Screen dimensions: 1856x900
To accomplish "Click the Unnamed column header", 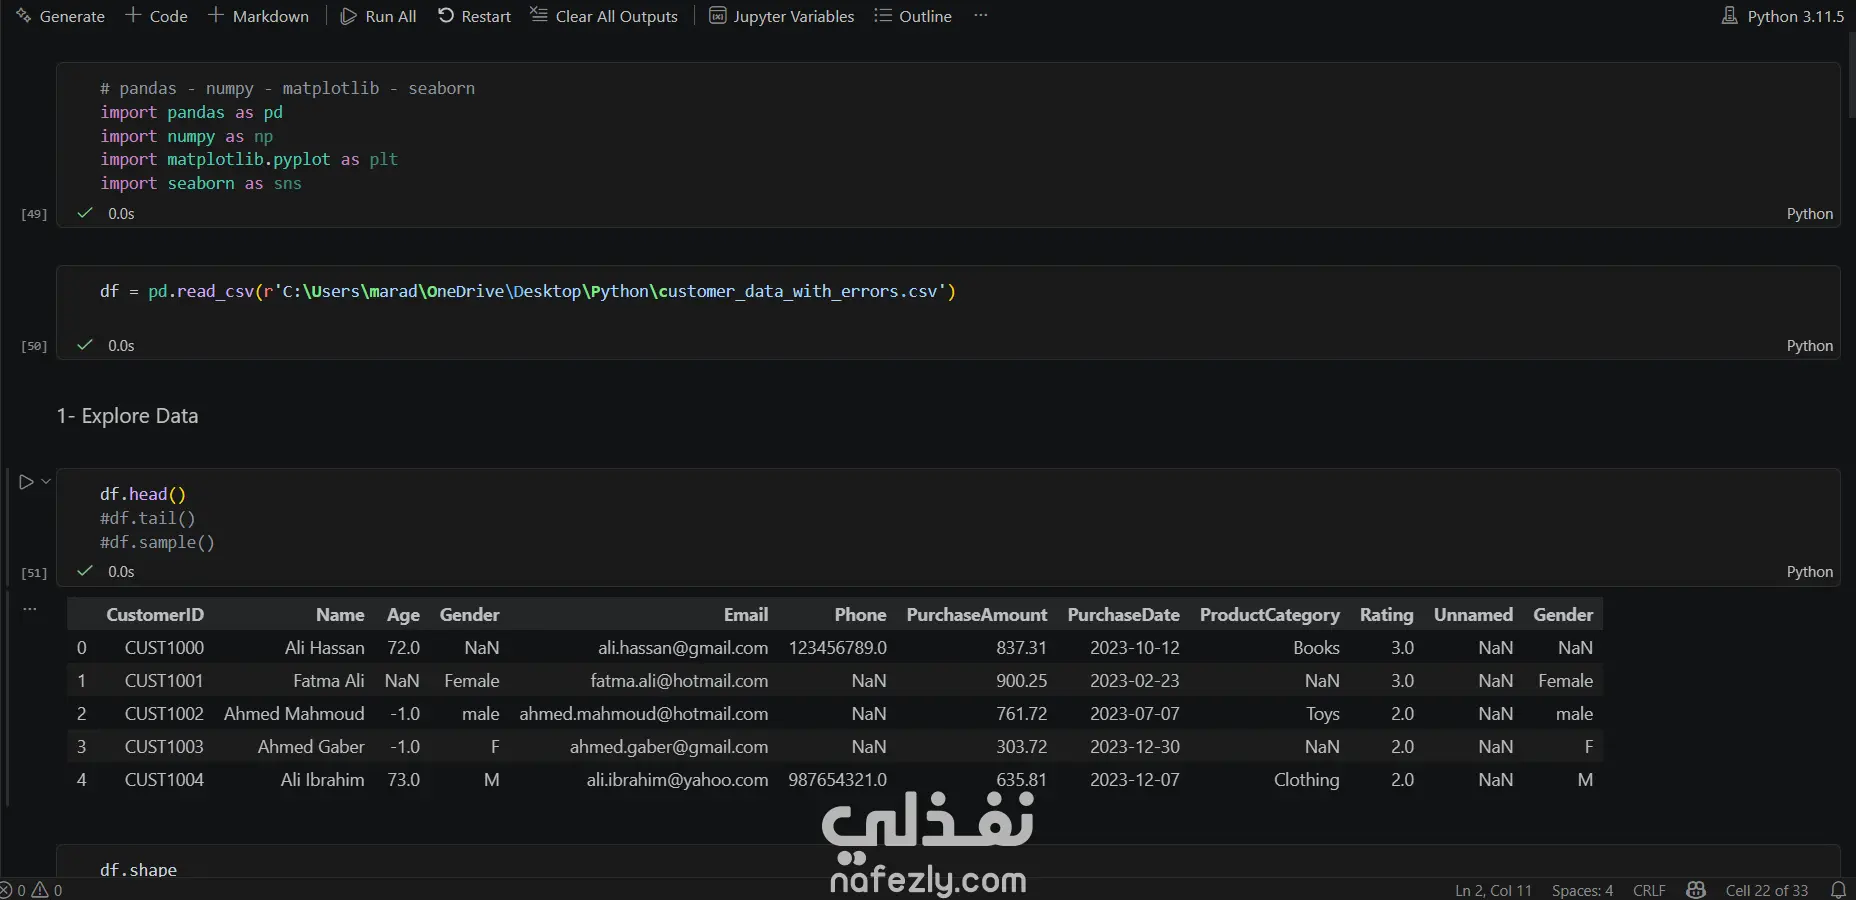I will [1473, 615].
